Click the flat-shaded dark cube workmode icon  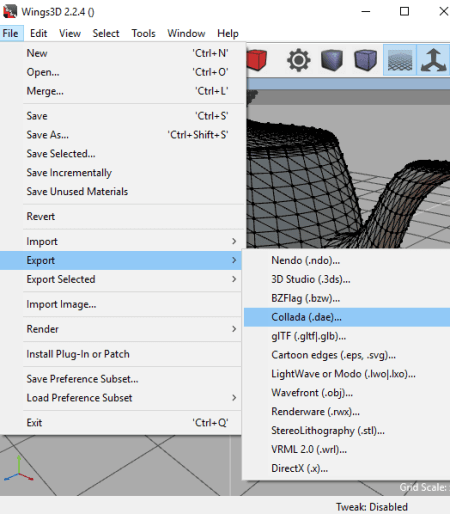point(332,60)
